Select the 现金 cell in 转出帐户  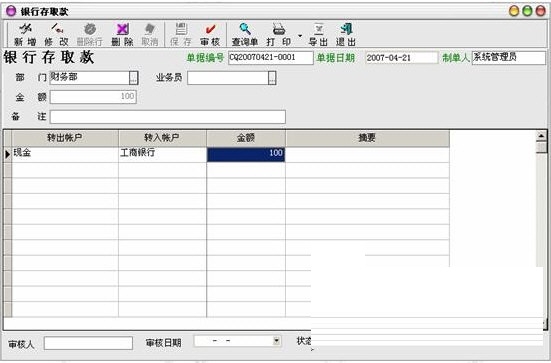pos(65,154)
